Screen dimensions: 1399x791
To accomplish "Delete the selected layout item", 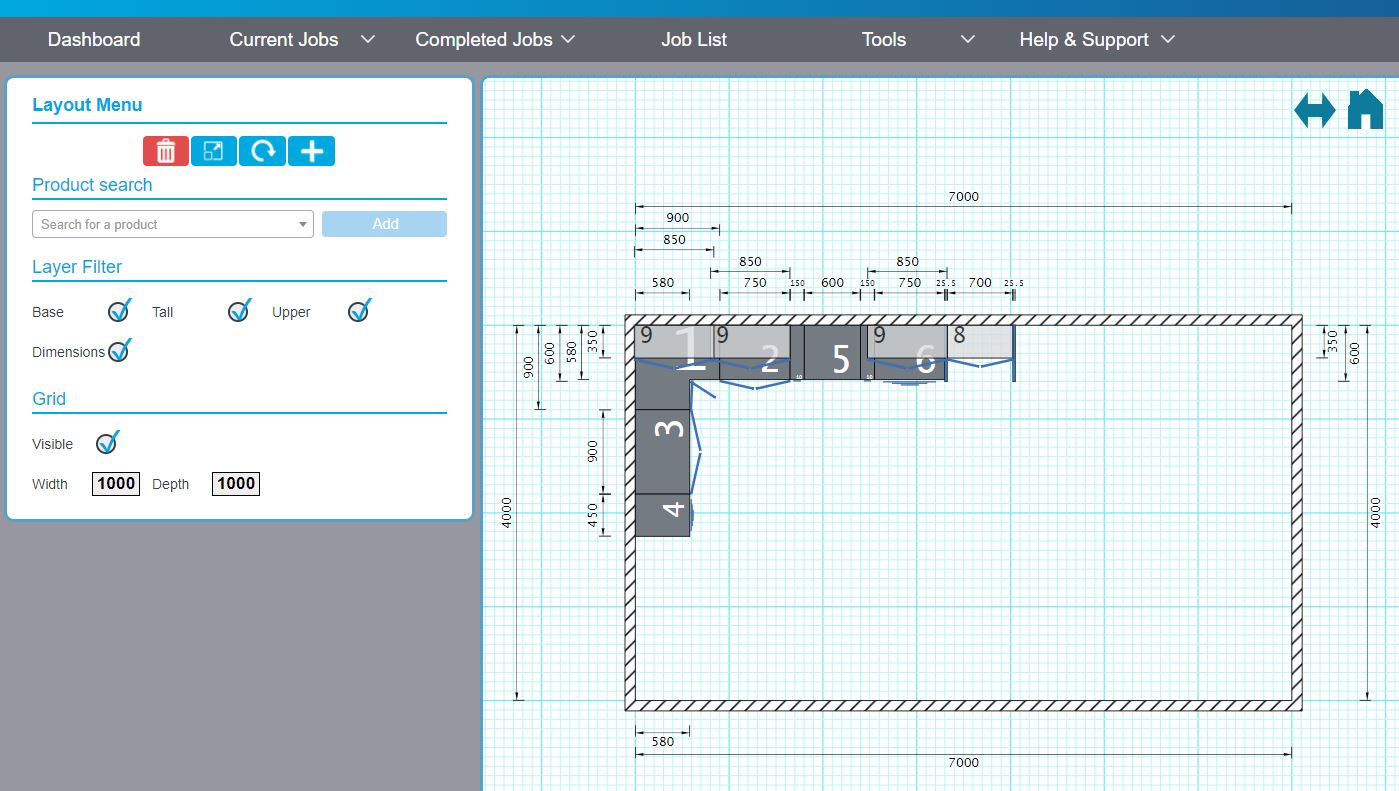I will point(165,151).
